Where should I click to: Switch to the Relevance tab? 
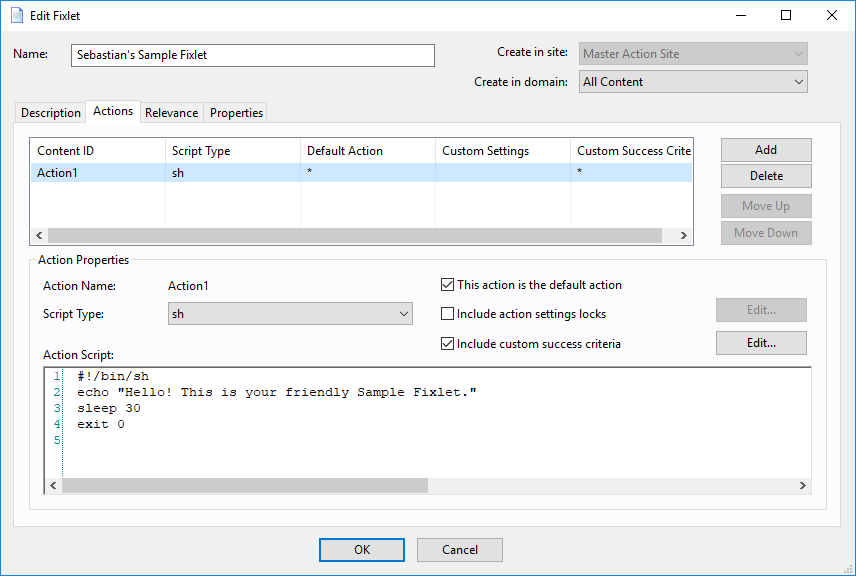pos(171,113)
